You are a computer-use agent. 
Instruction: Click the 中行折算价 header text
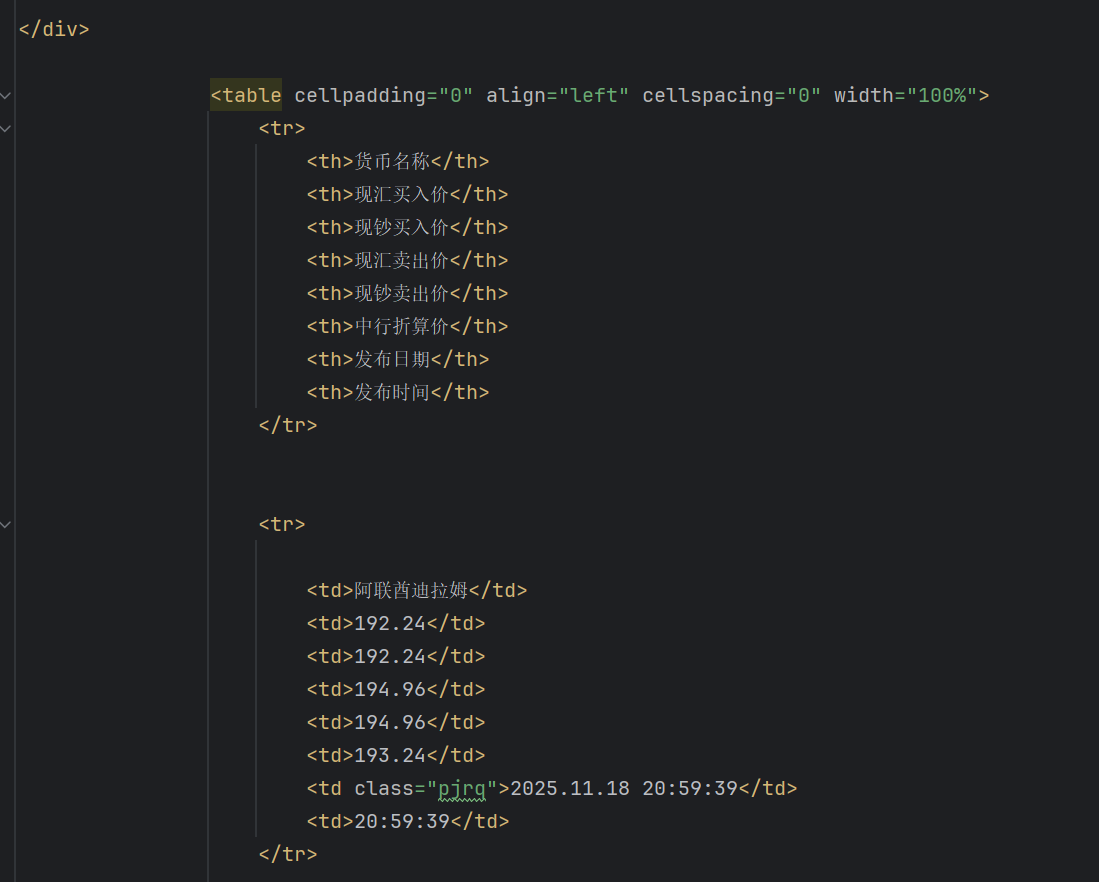tap(402, 327)
